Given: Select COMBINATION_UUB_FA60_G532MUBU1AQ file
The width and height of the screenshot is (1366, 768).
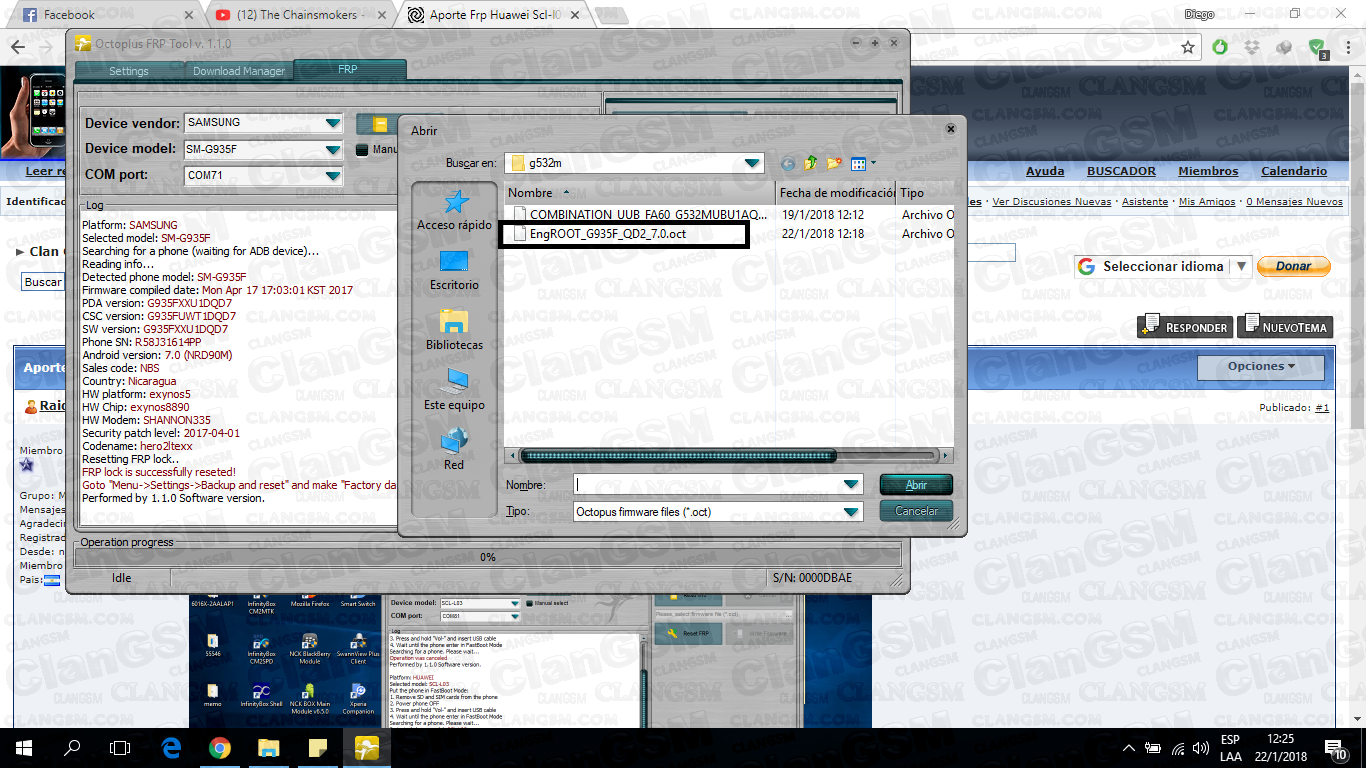Looking at the screenshot, I should 639,214.
